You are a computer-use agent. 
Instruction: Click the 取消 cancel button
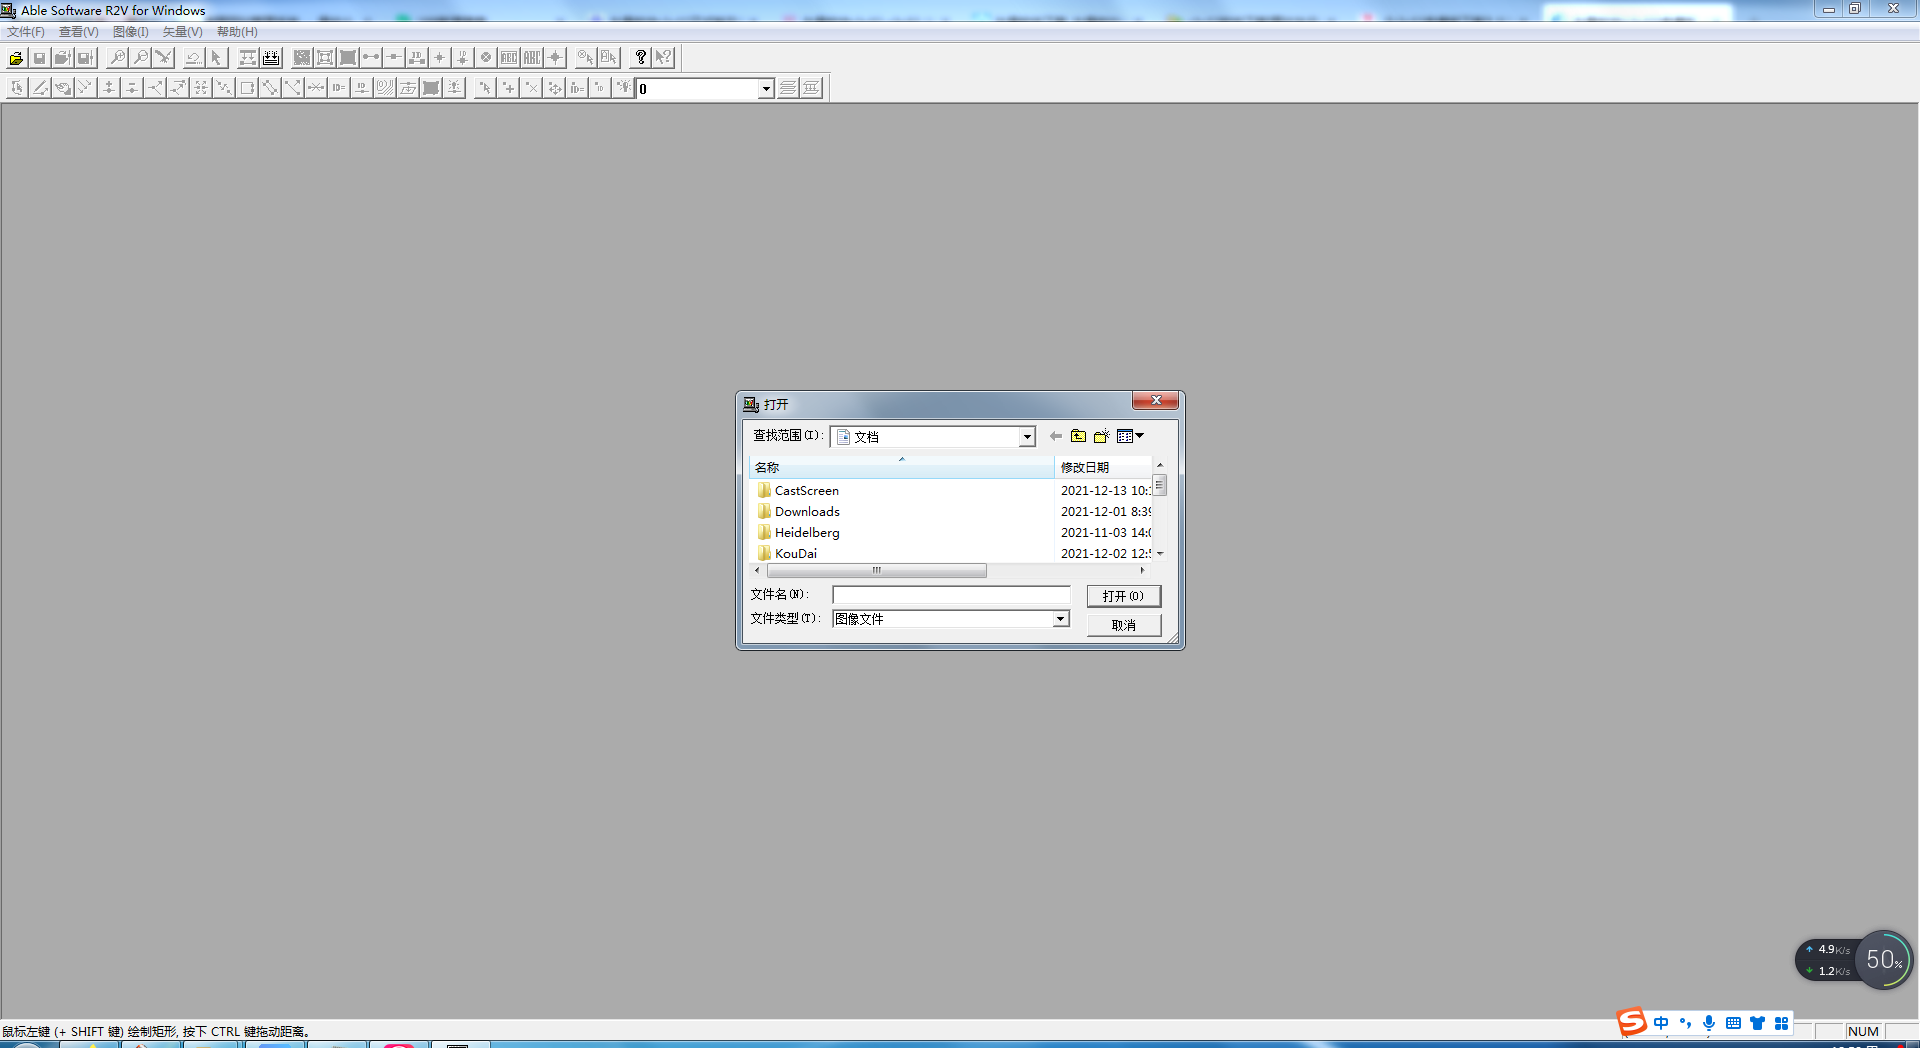(x=1123, y=625)
